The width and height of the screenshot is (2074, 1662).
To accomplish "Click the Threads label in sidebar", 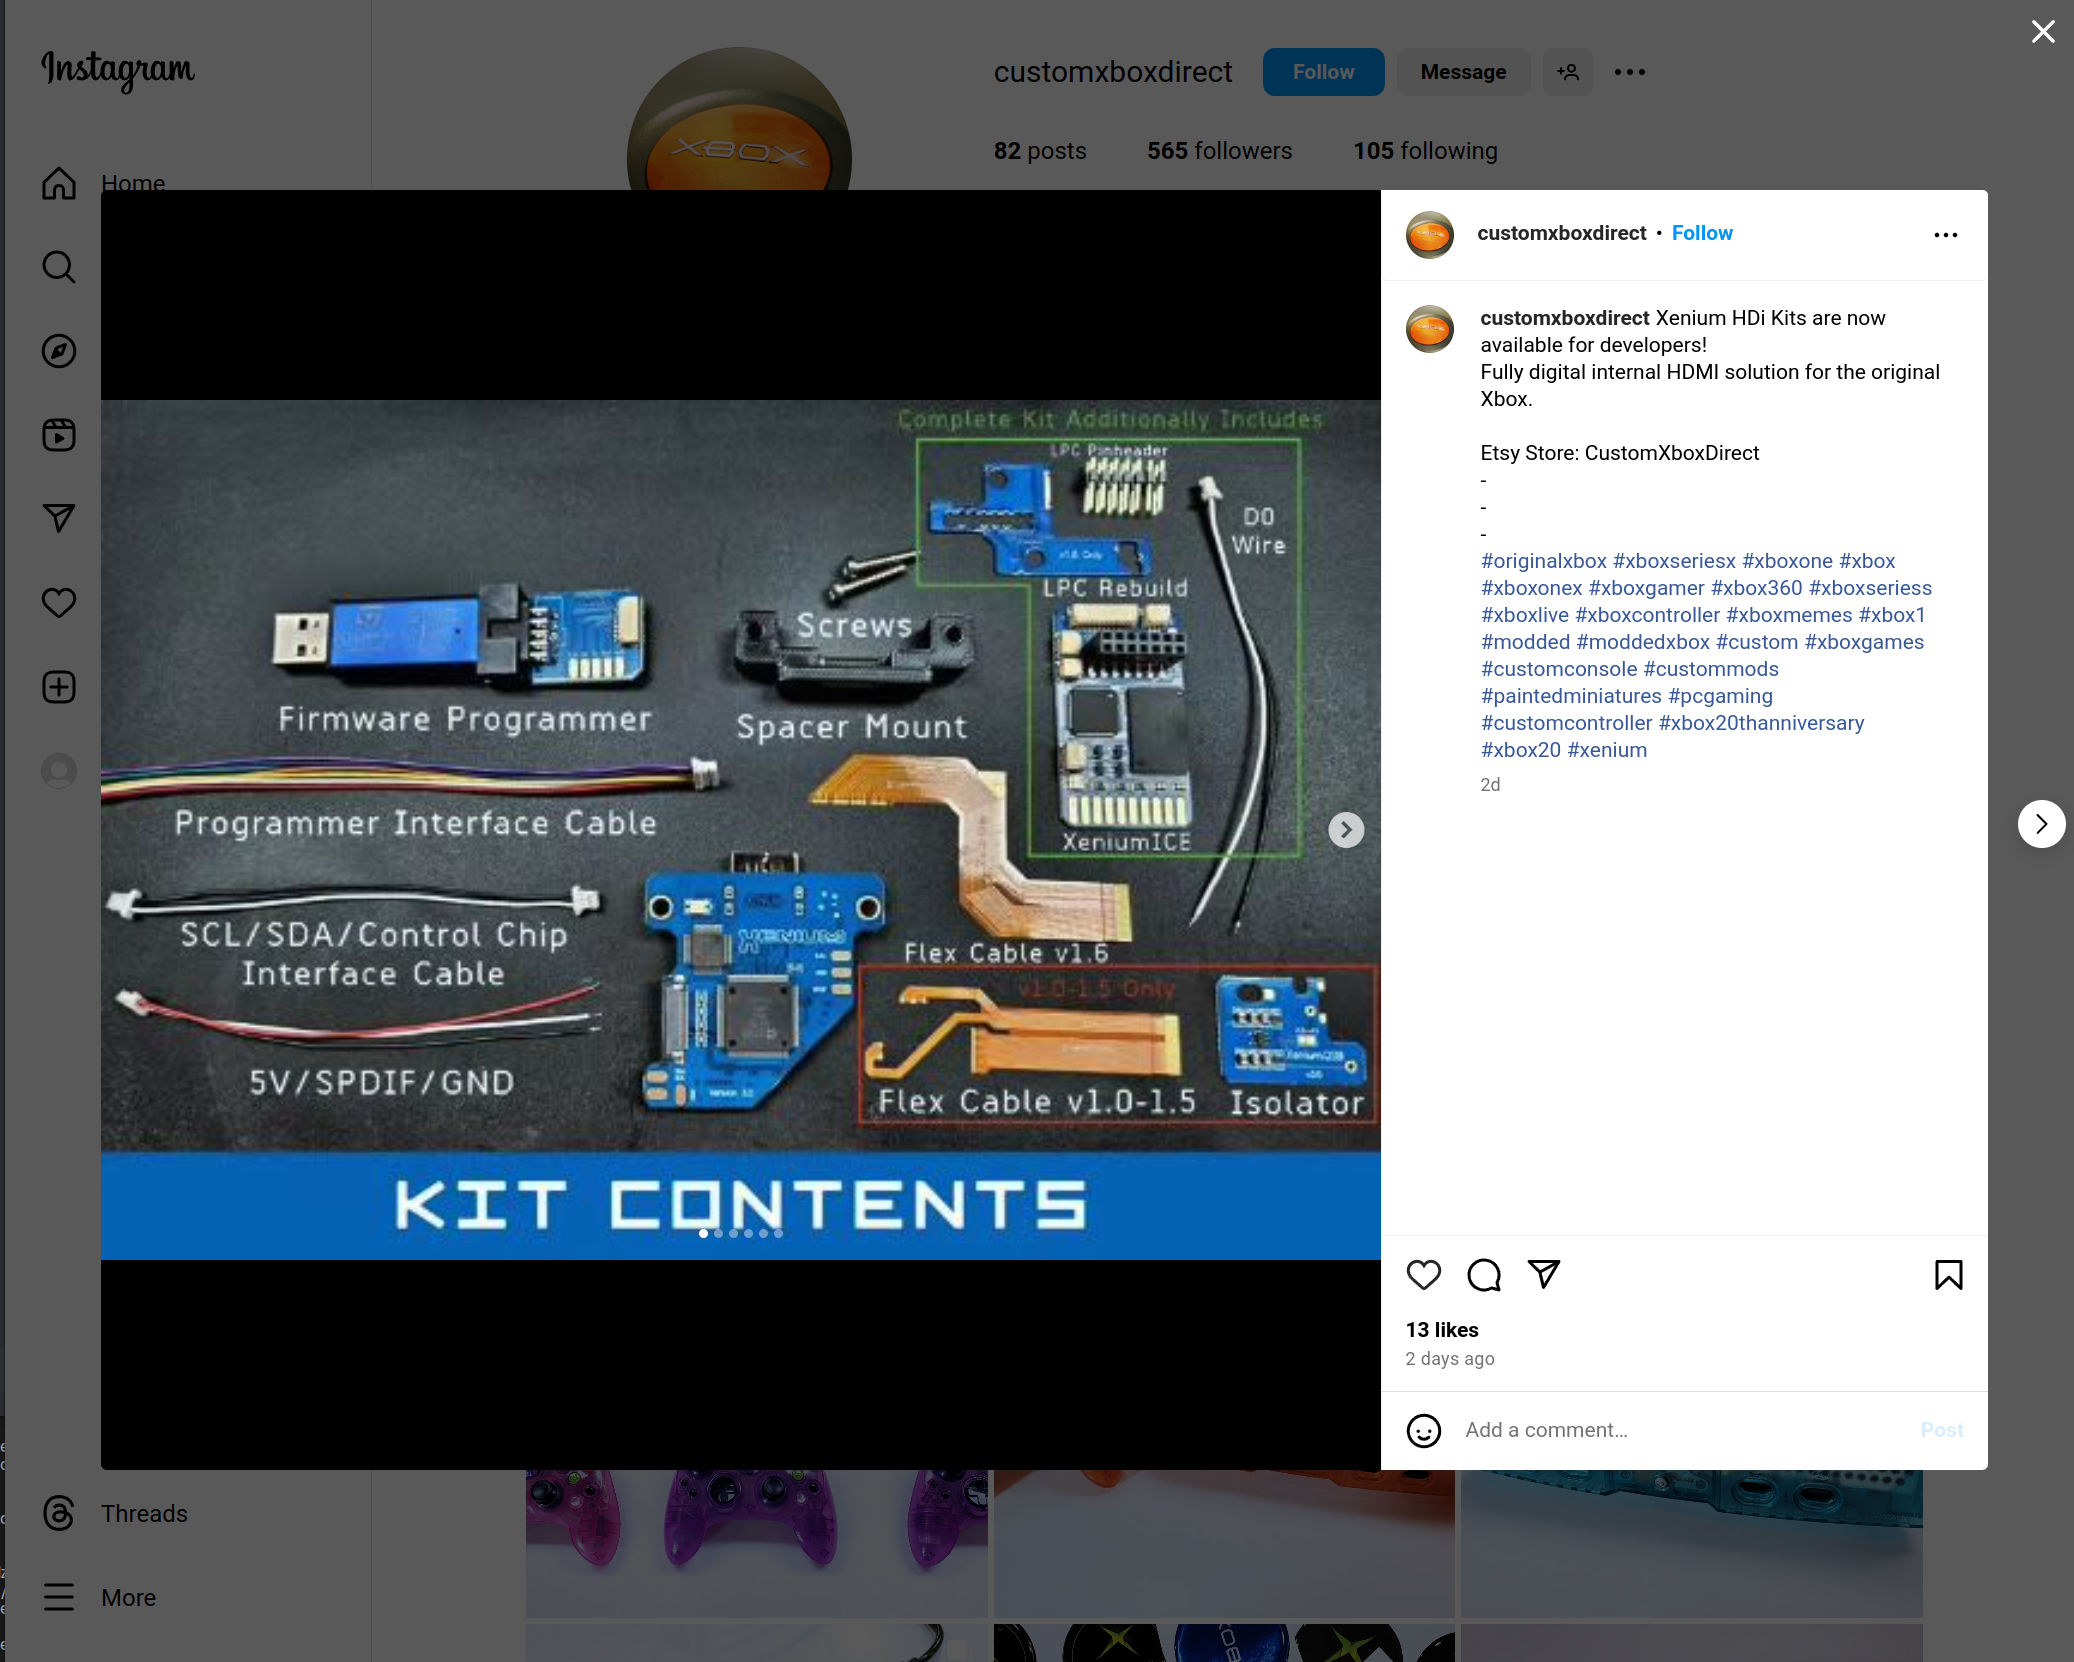I will pyautogui.click(x=144, y=1514).
